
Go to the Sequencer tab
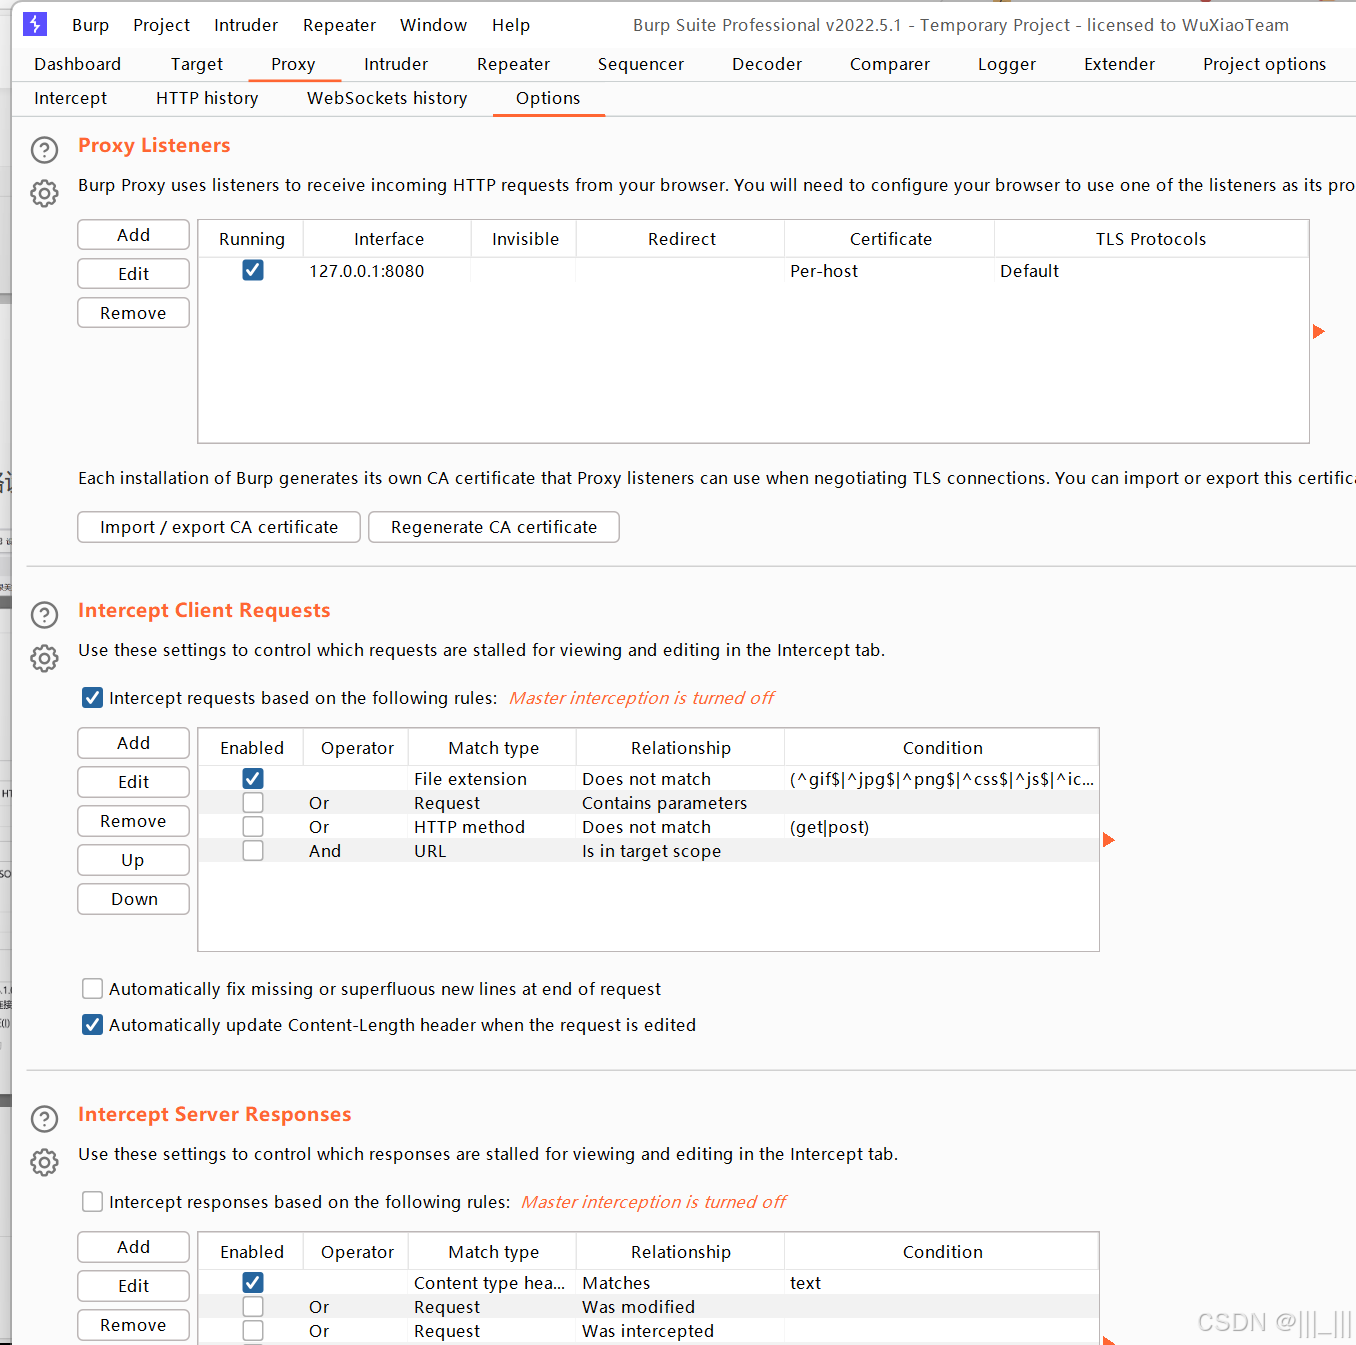[x=641, y=64]
